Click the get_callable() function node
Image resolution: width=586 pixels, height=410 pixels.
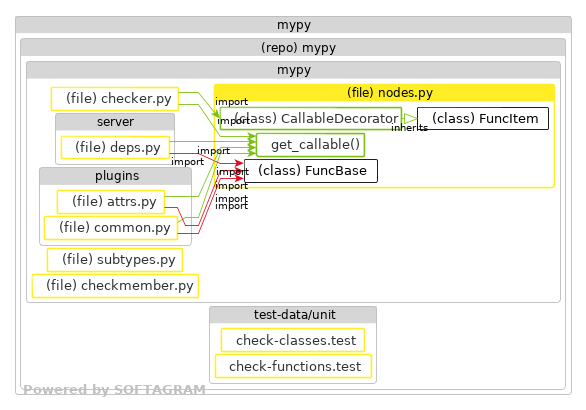click(x=311, y=145)
